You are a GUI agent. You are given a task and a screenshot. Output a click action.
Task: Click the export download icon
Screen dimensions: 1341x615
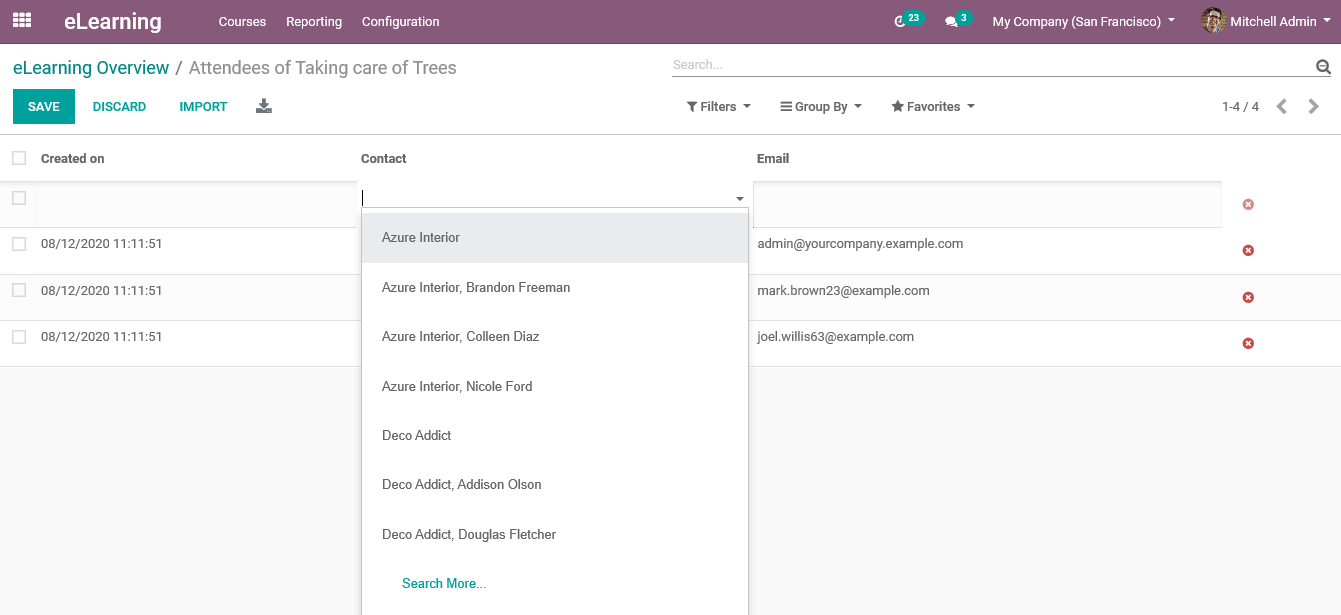(264, 106)
